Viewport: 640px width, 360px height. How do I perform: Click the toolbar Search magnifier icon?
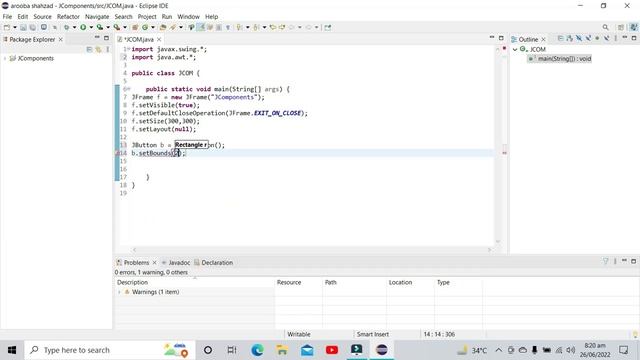[x=606, y=27]
